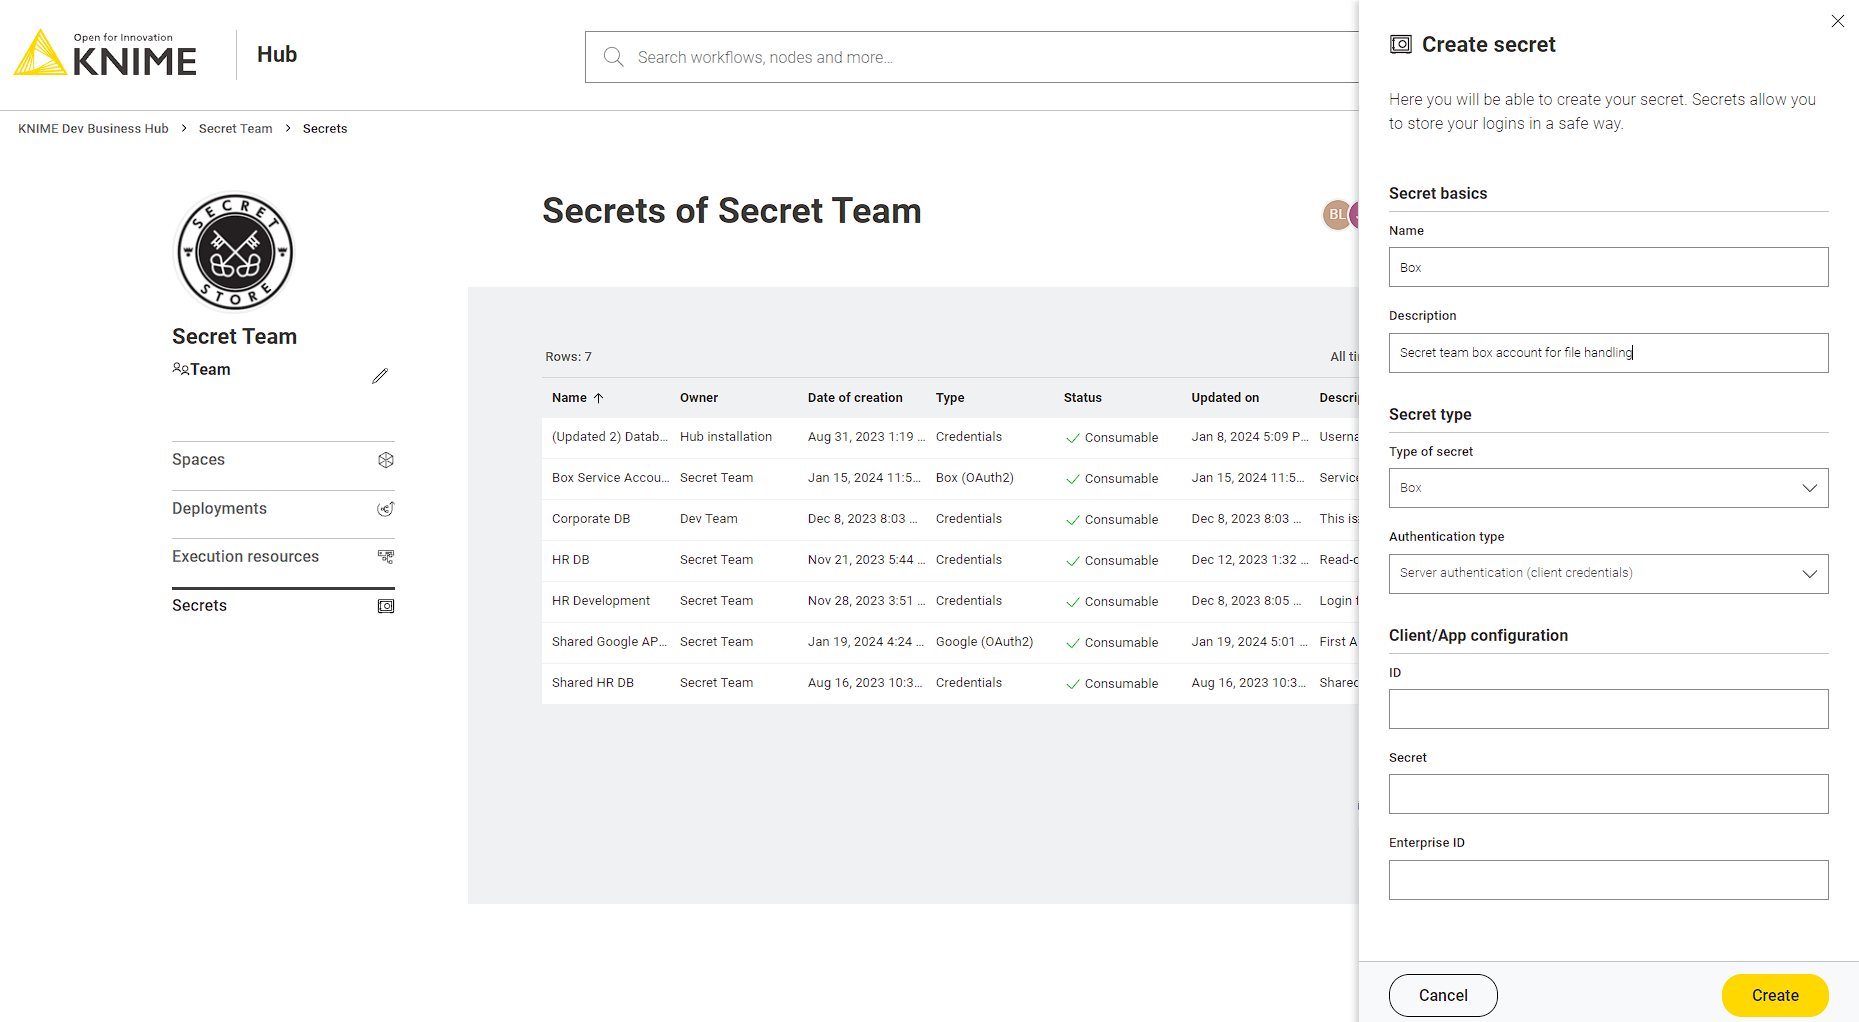The width and height of the screenshot is (1859, 1022).
Task: Click the Description input field
Action: (x=1608, y=353)
